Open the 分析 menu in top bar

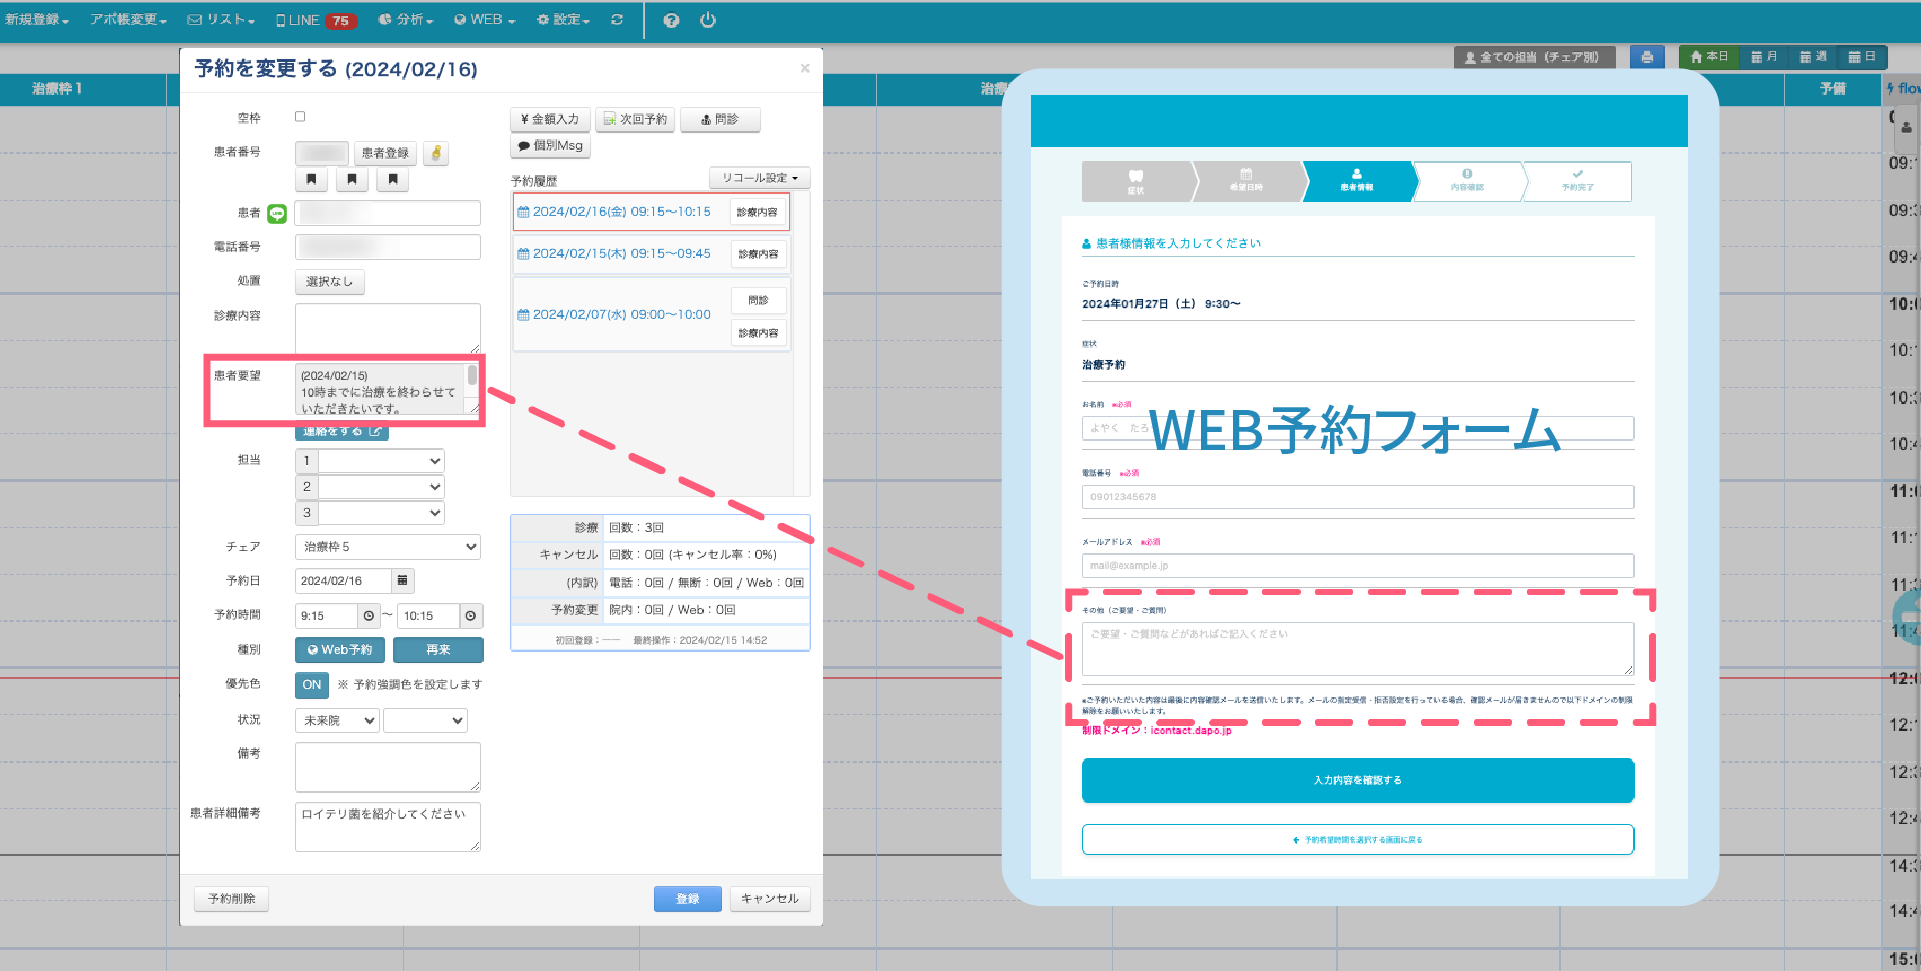[x=406, y=20]
